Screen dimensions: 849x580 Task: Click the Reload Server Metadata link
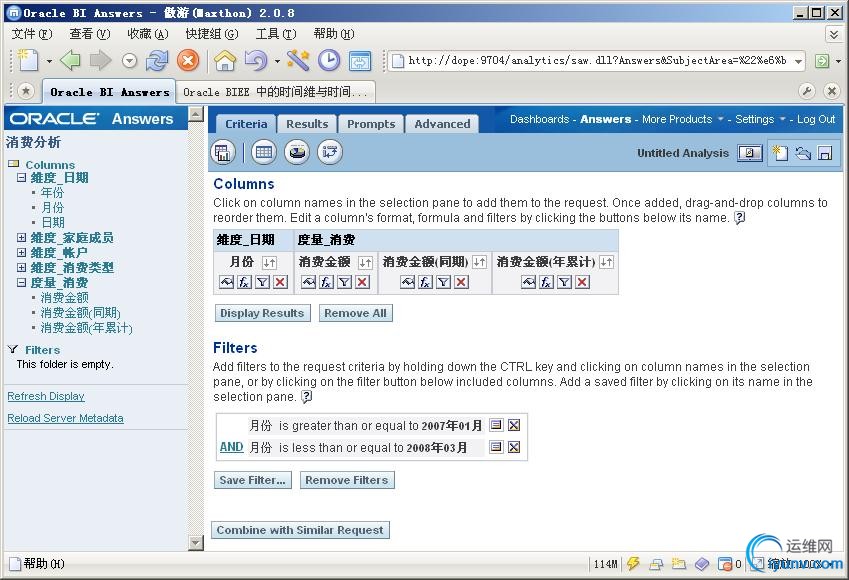tap(66, 418)
